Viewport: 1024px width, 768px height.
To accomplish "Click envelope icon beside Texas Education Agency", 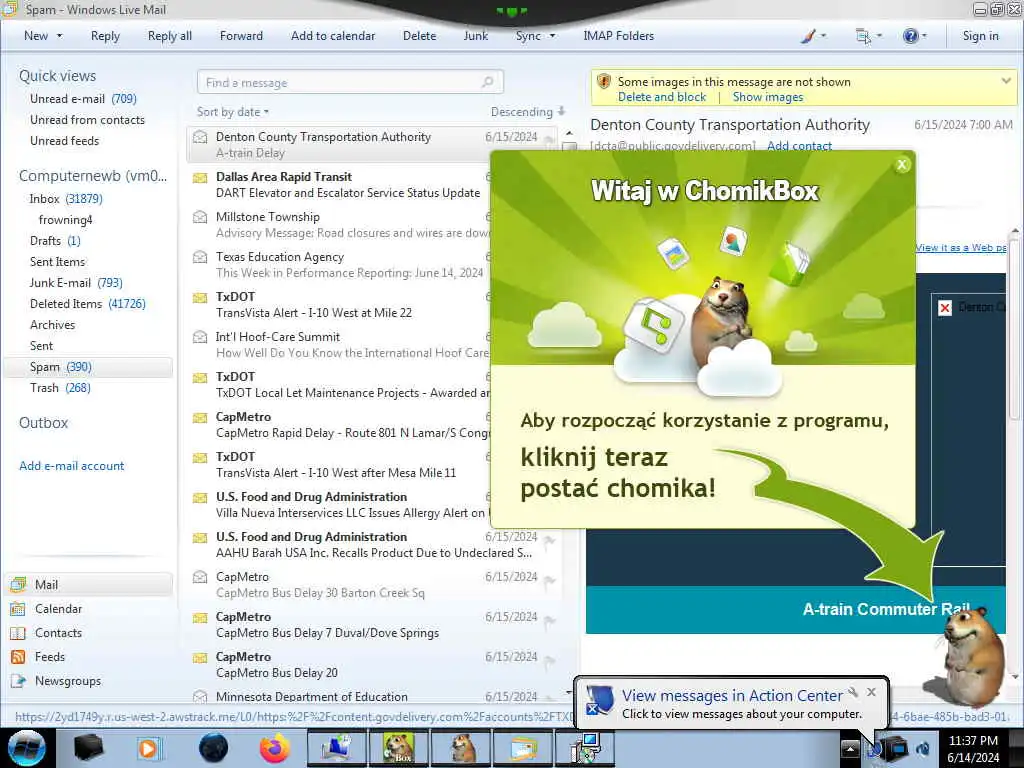I will (200, 257).
